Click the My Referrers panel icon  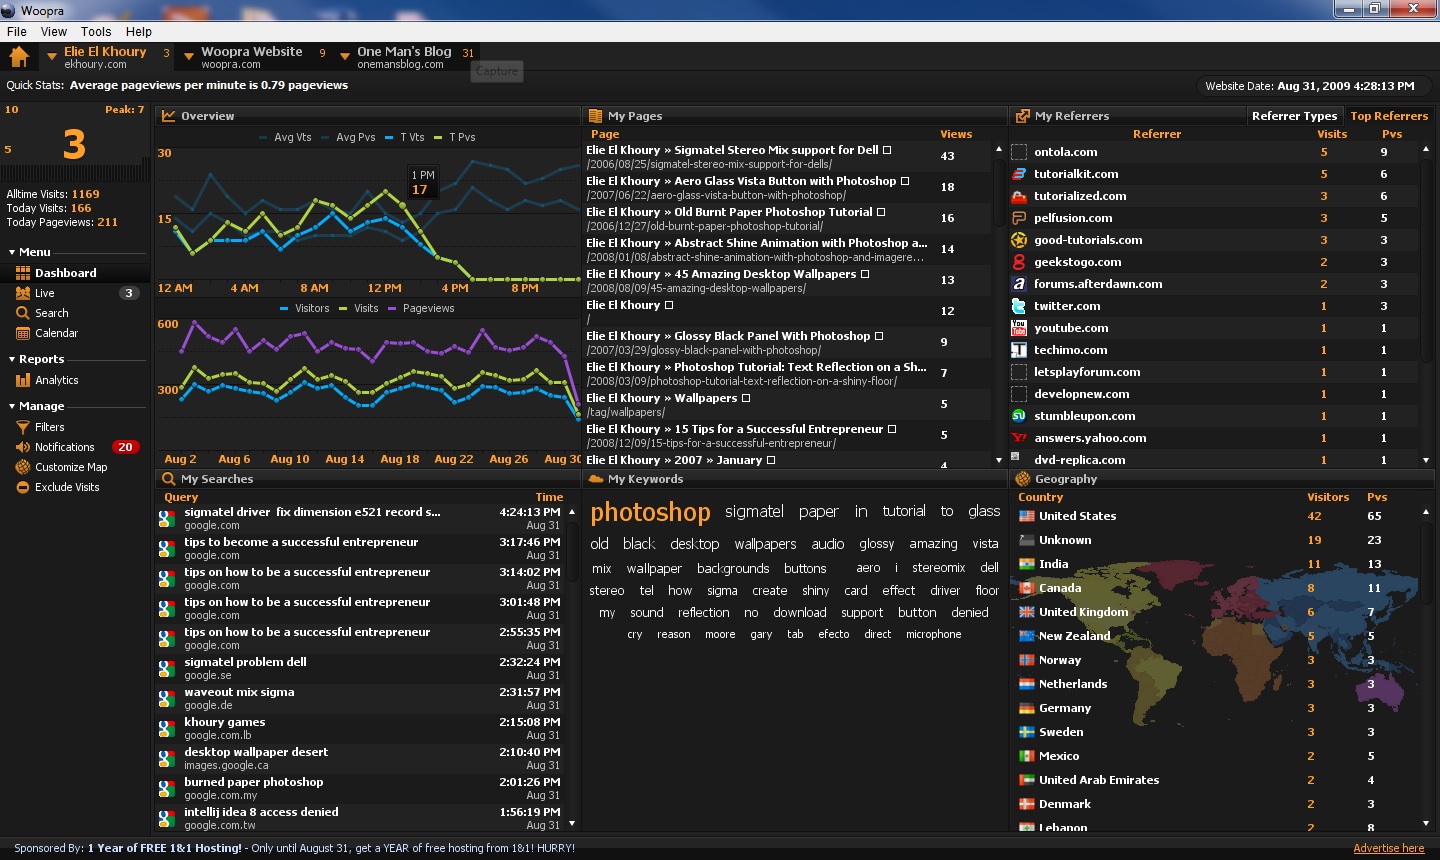coord(1022,116)
